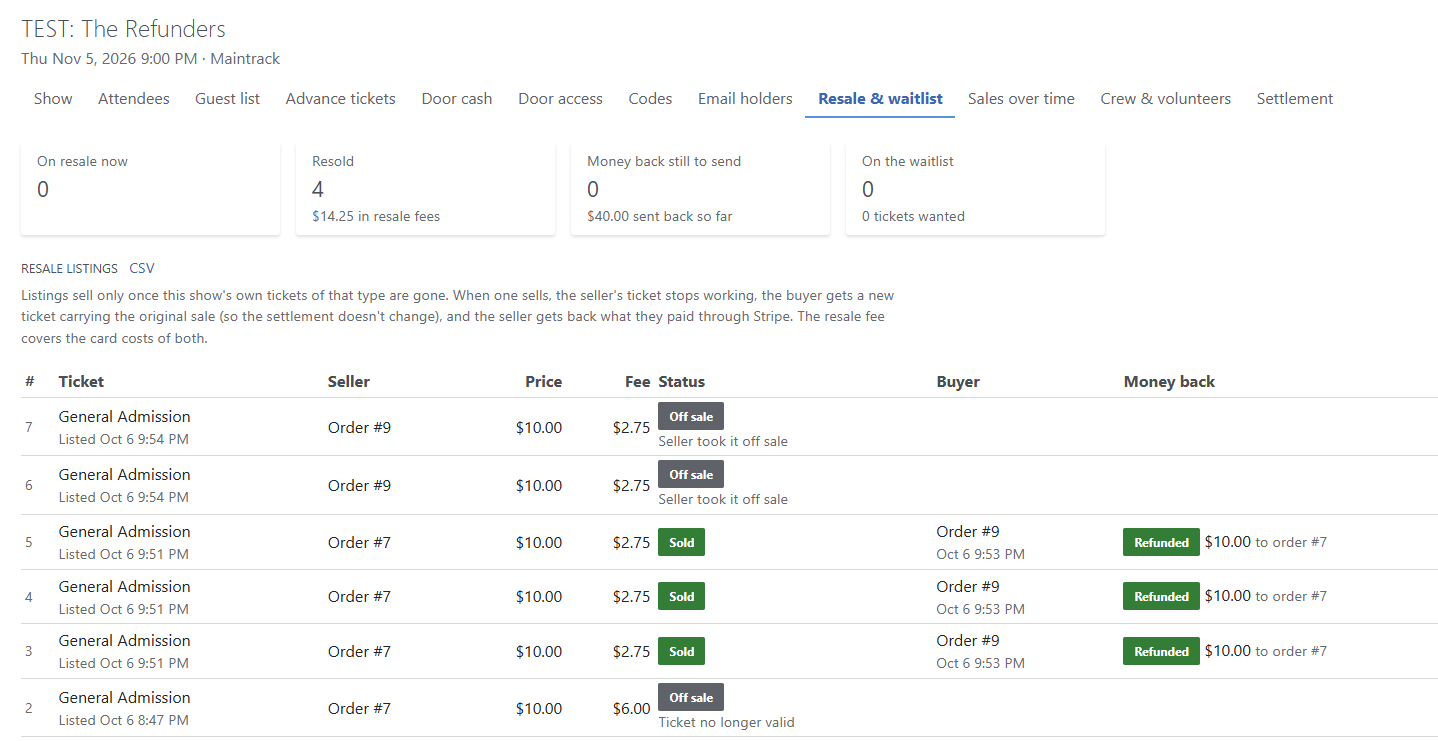
Task: Switch to the Settlement tab
Action: pyautogui.click(x=1295, y=99)
